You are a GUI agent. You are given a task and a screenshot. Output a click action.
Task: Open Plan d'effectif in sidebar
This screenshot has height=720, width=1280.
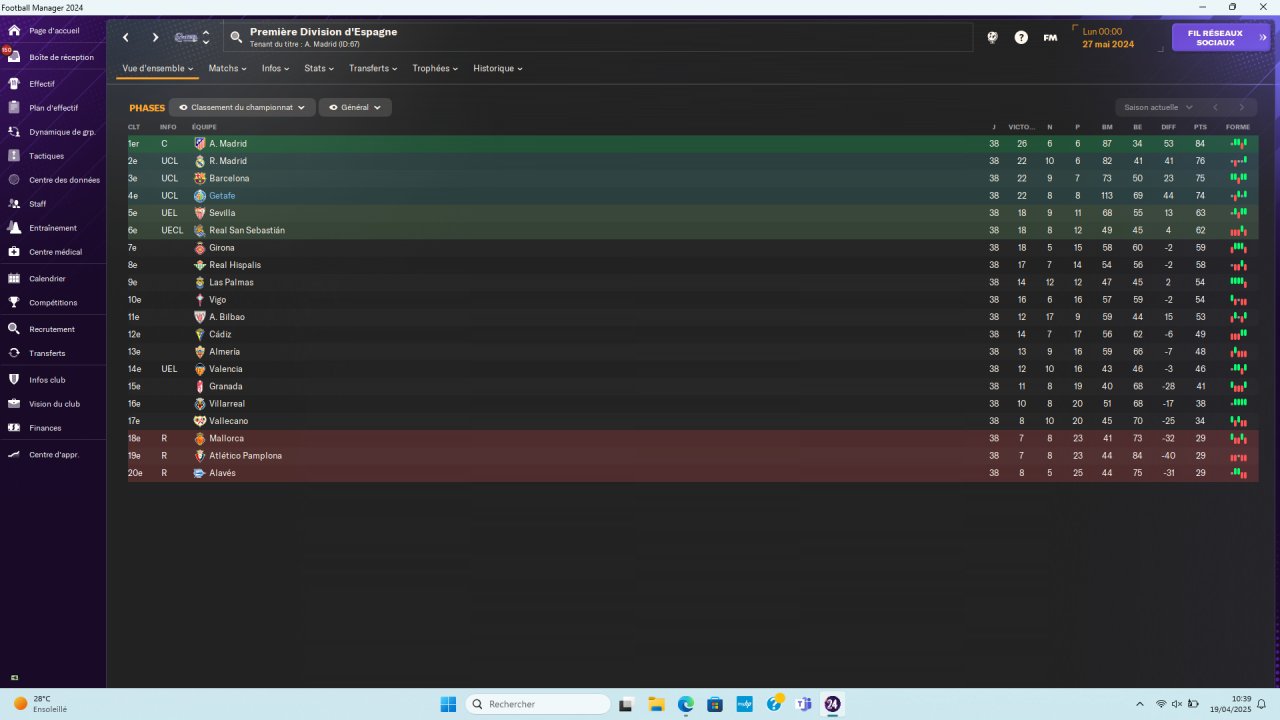(53, 108)
